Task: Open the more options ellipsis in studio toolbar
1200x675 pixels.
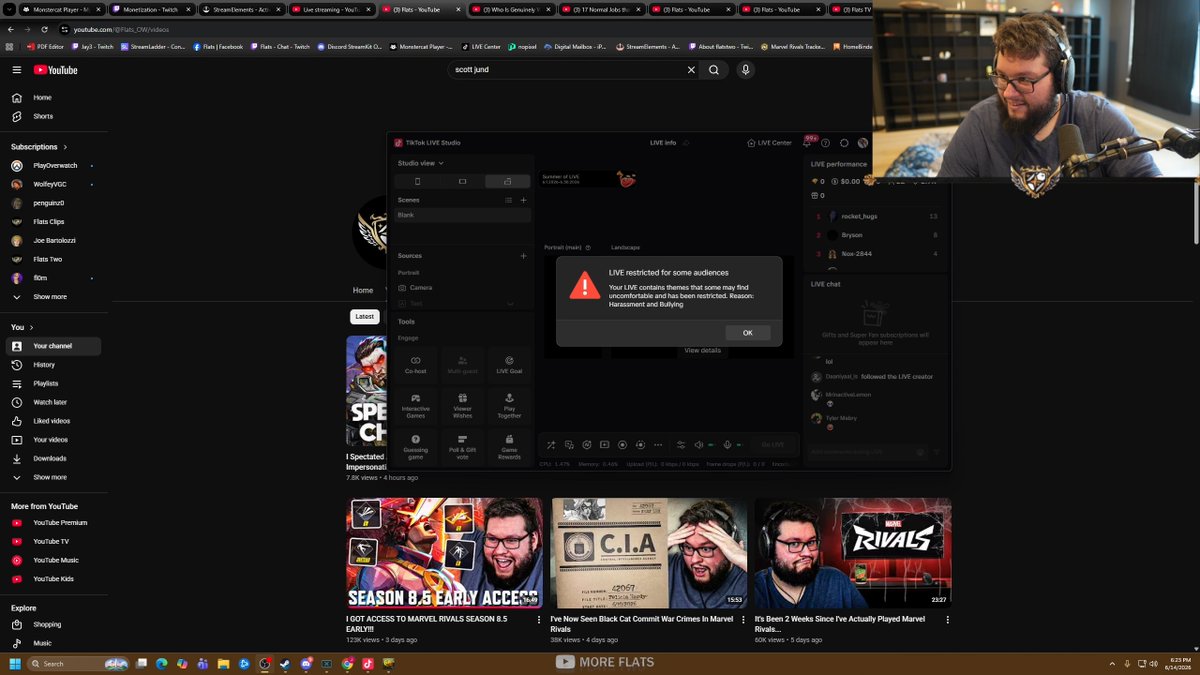Action: pos(657,445)
